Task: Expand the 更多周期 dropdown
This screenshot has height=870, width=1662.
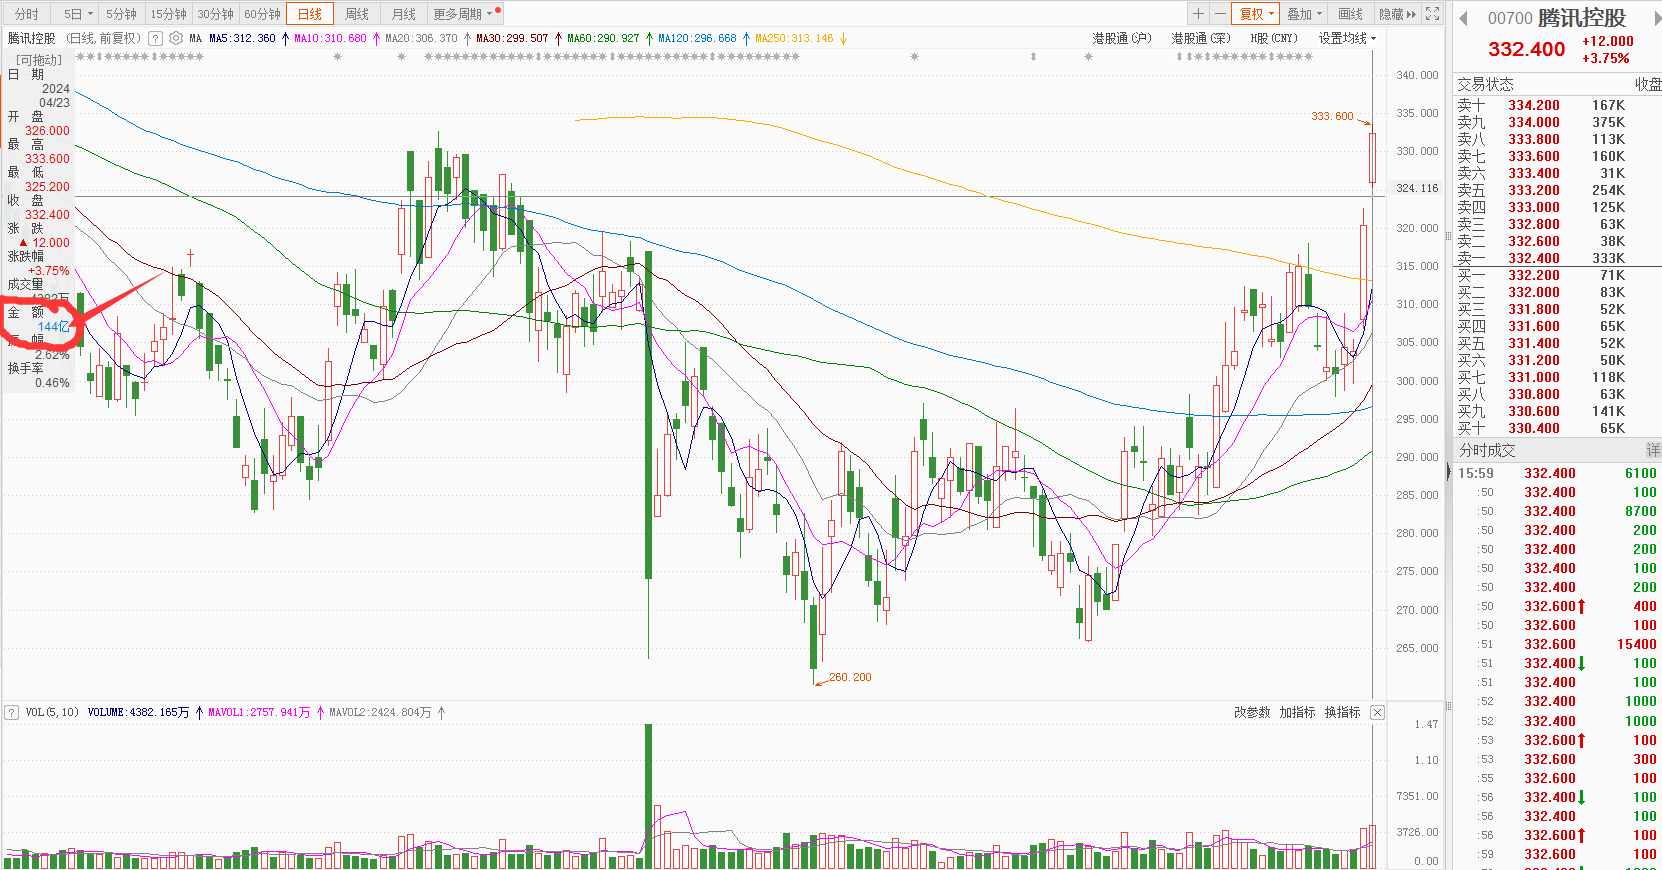Action: (462, 14)
